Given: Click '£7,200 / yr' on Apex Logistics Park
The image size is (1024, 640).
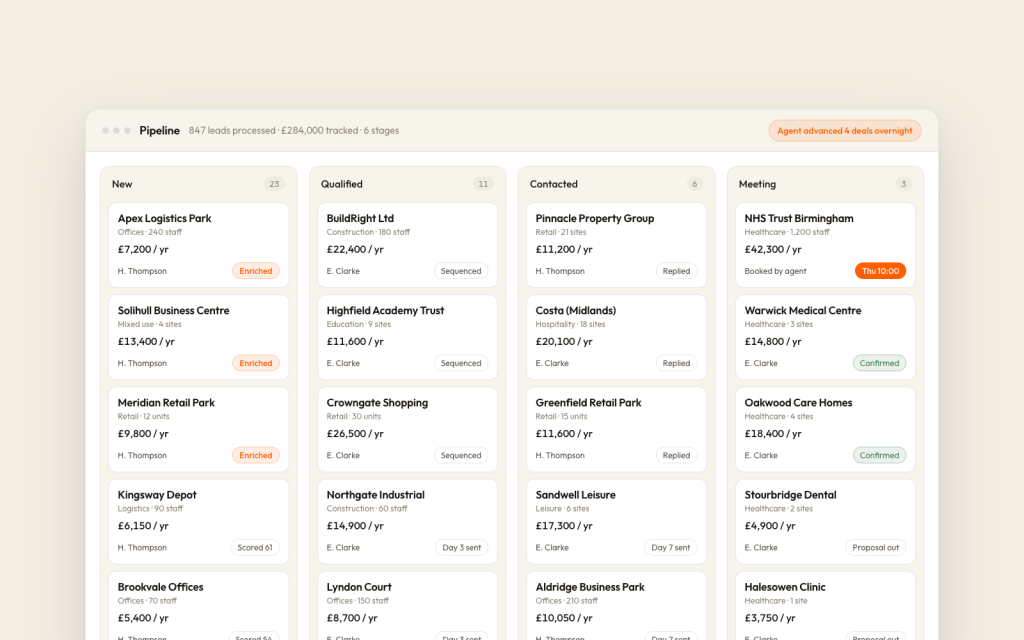Looking at the screenshot, I should [x=143, y=249].
